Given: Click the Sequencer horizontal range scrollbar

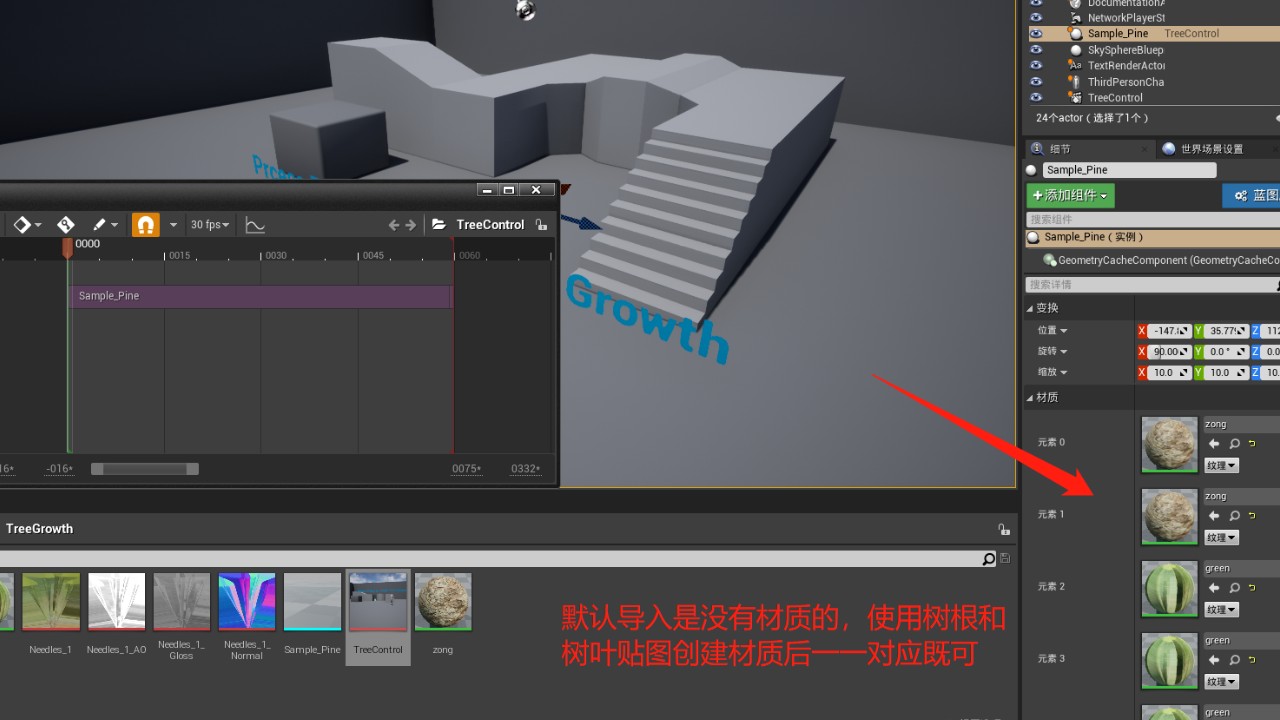Looking at the screenshot, I should pos(145,469).
